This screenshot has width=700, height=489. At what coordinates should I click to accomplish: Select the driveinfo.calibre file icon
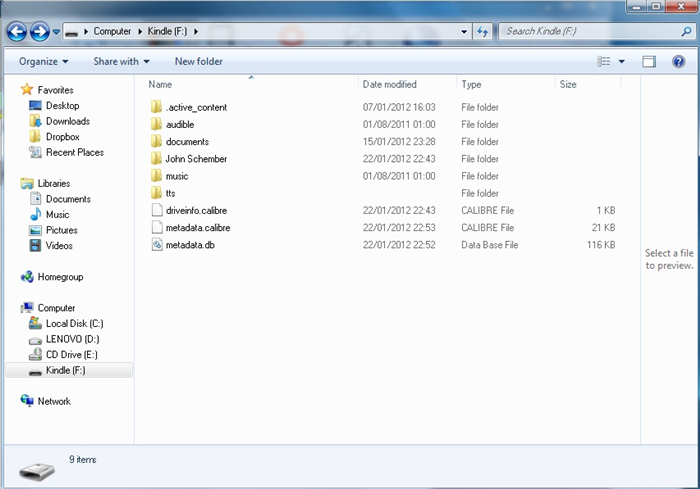pyautogui.click(x=157, y=210)
